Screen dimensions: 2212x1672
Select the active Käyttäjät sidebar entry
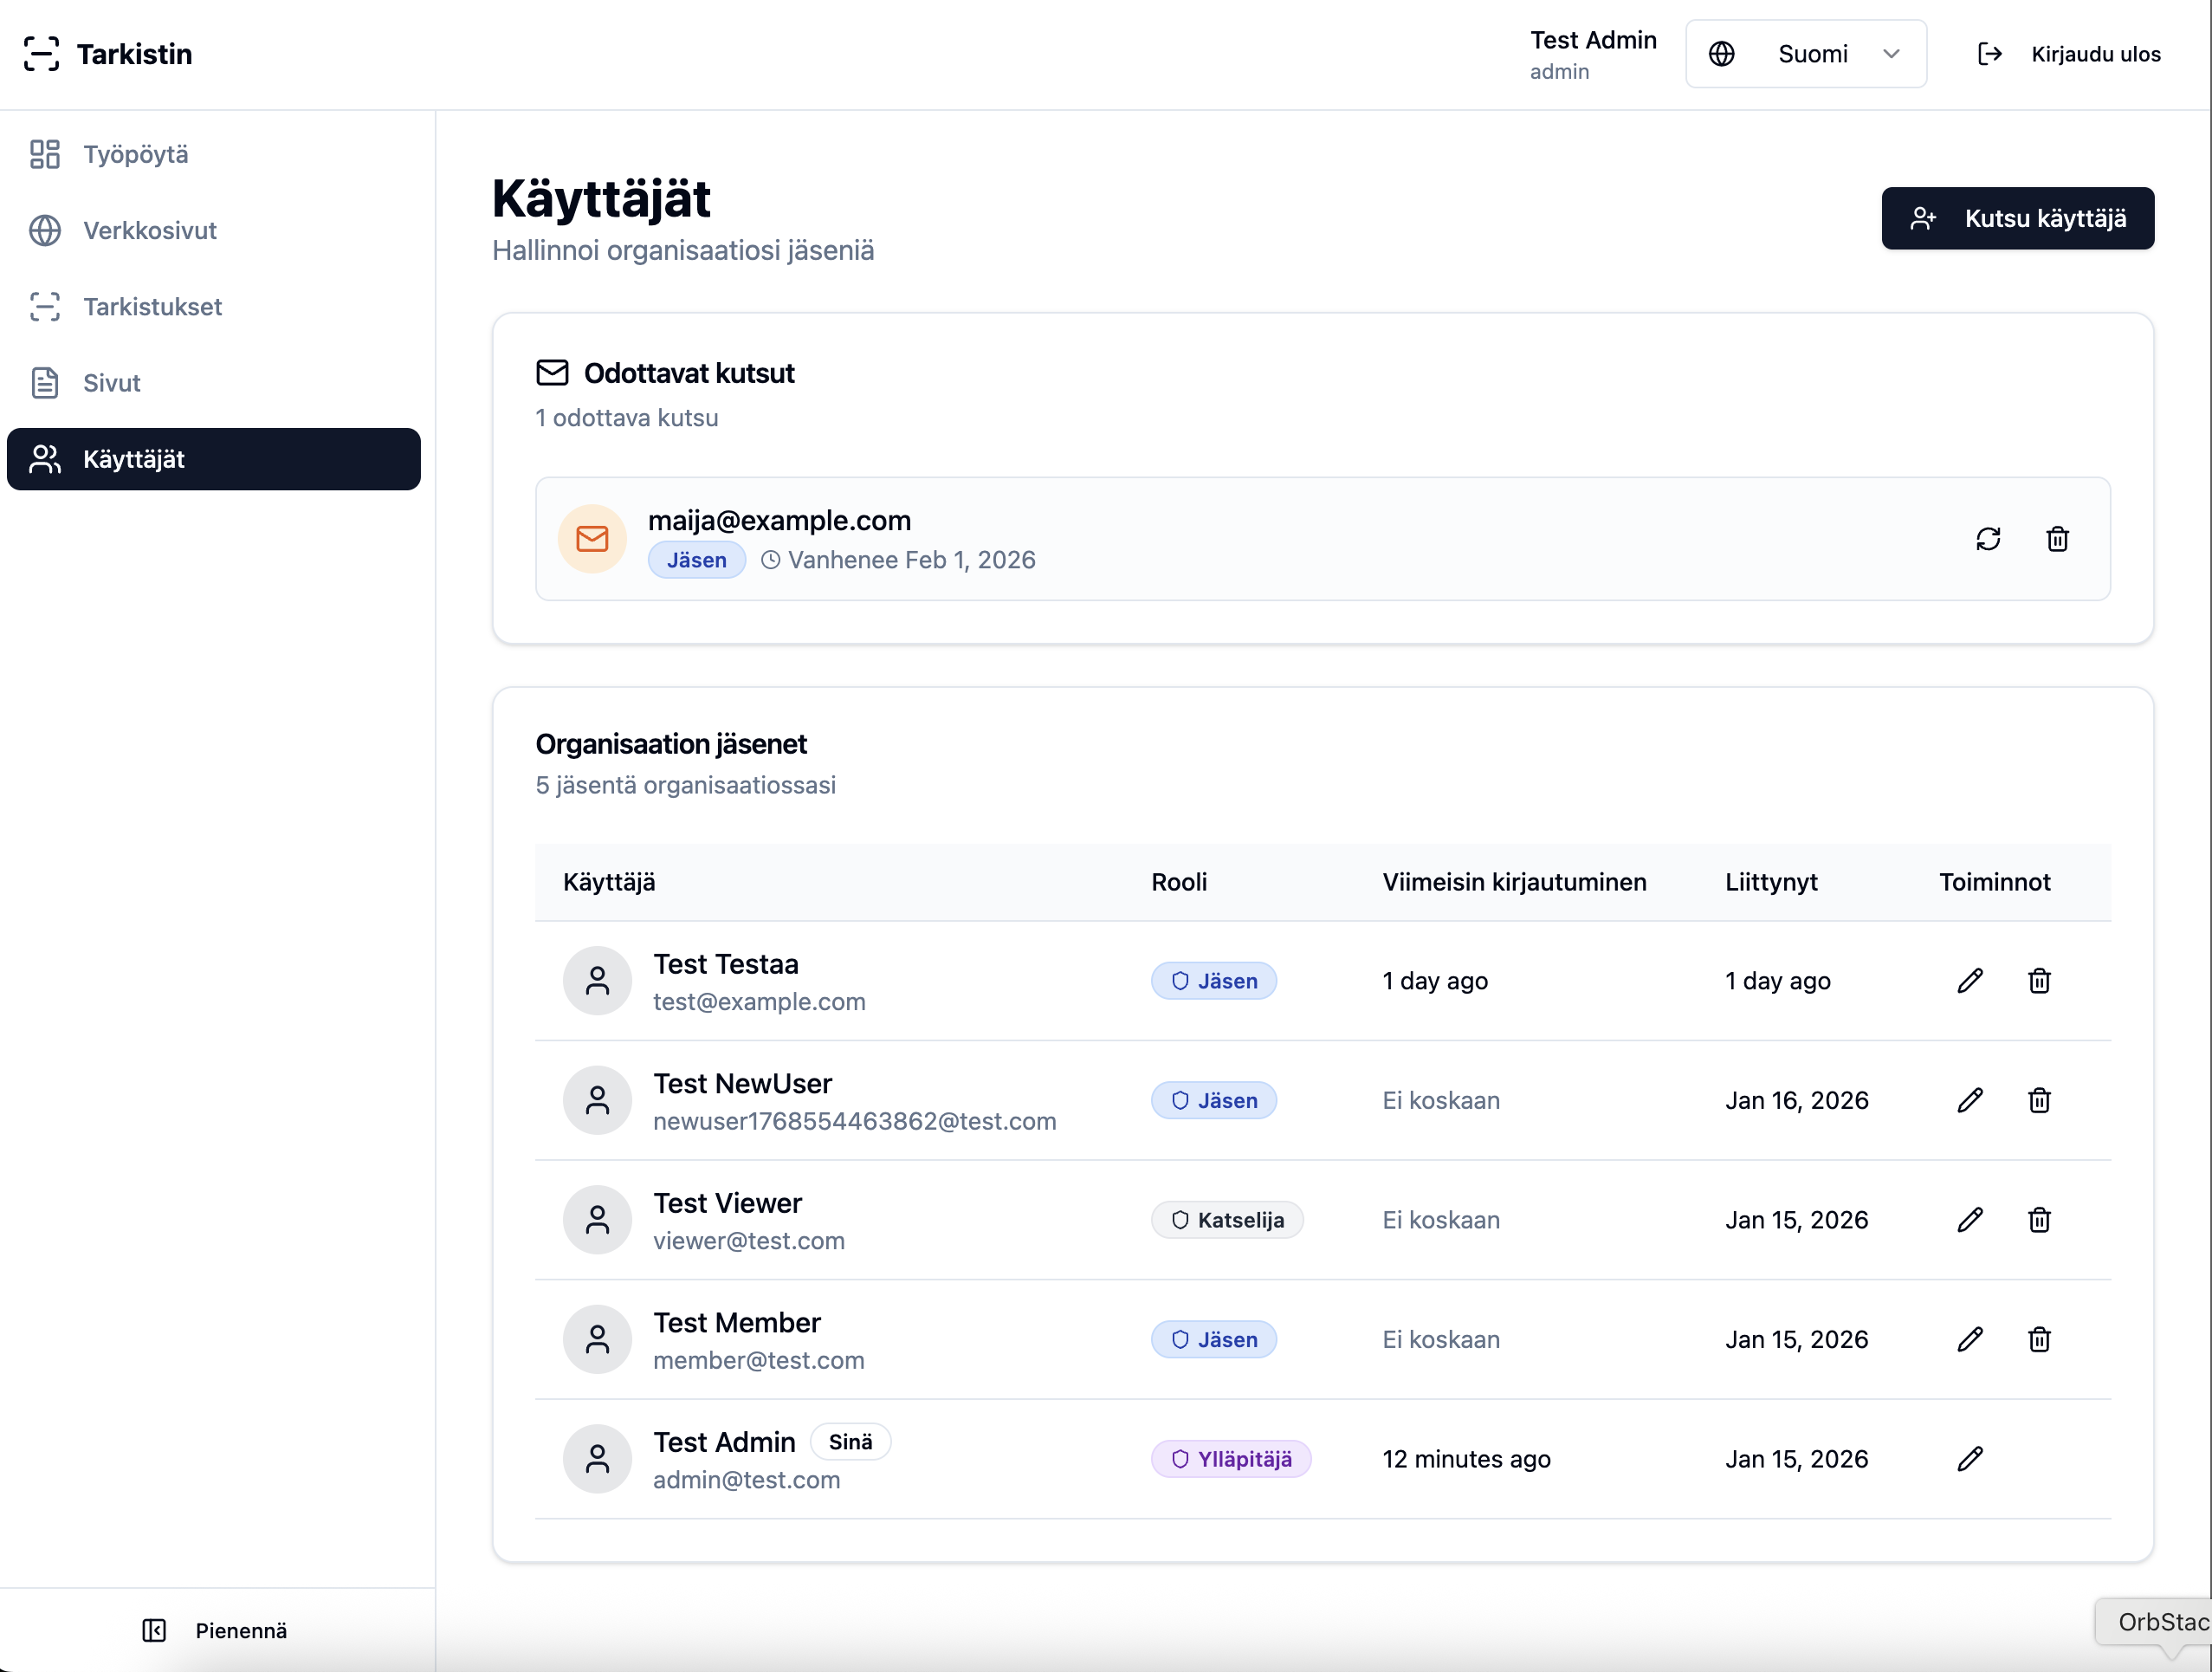point(134,459)
